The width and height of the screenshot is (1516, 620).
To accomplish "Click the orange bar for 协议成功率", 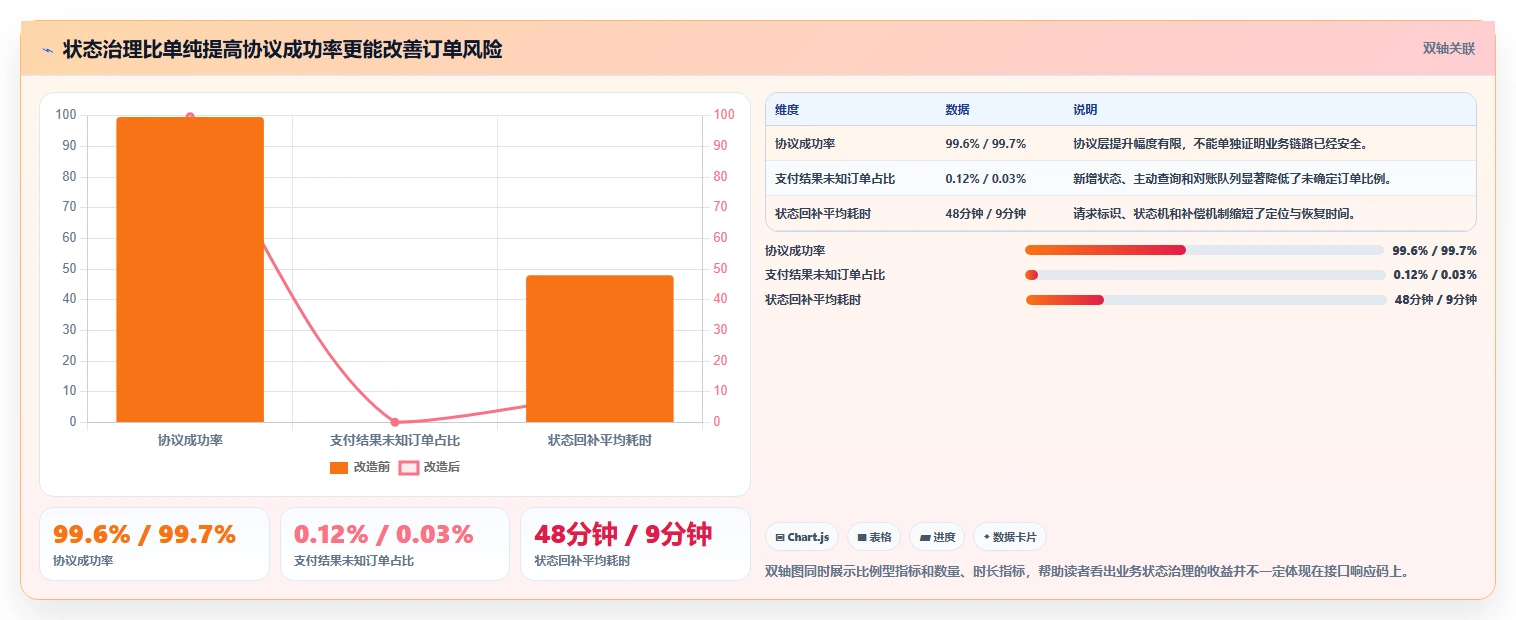I will pyautogui.click(x=190, y=269).
